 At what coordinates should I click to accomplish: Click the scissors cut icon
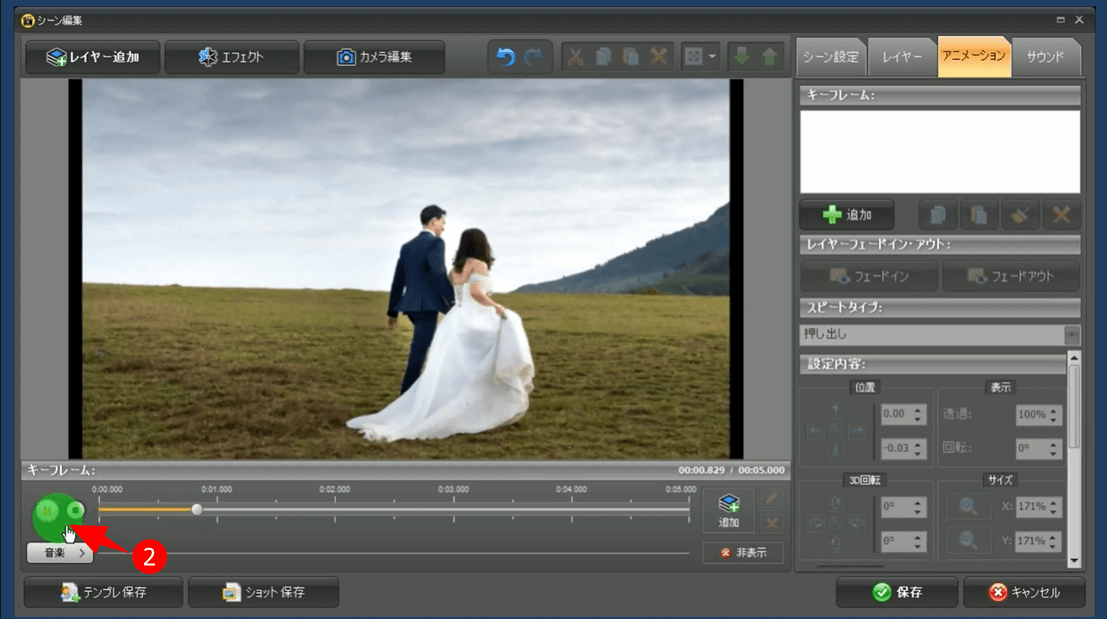coord(576,57)
